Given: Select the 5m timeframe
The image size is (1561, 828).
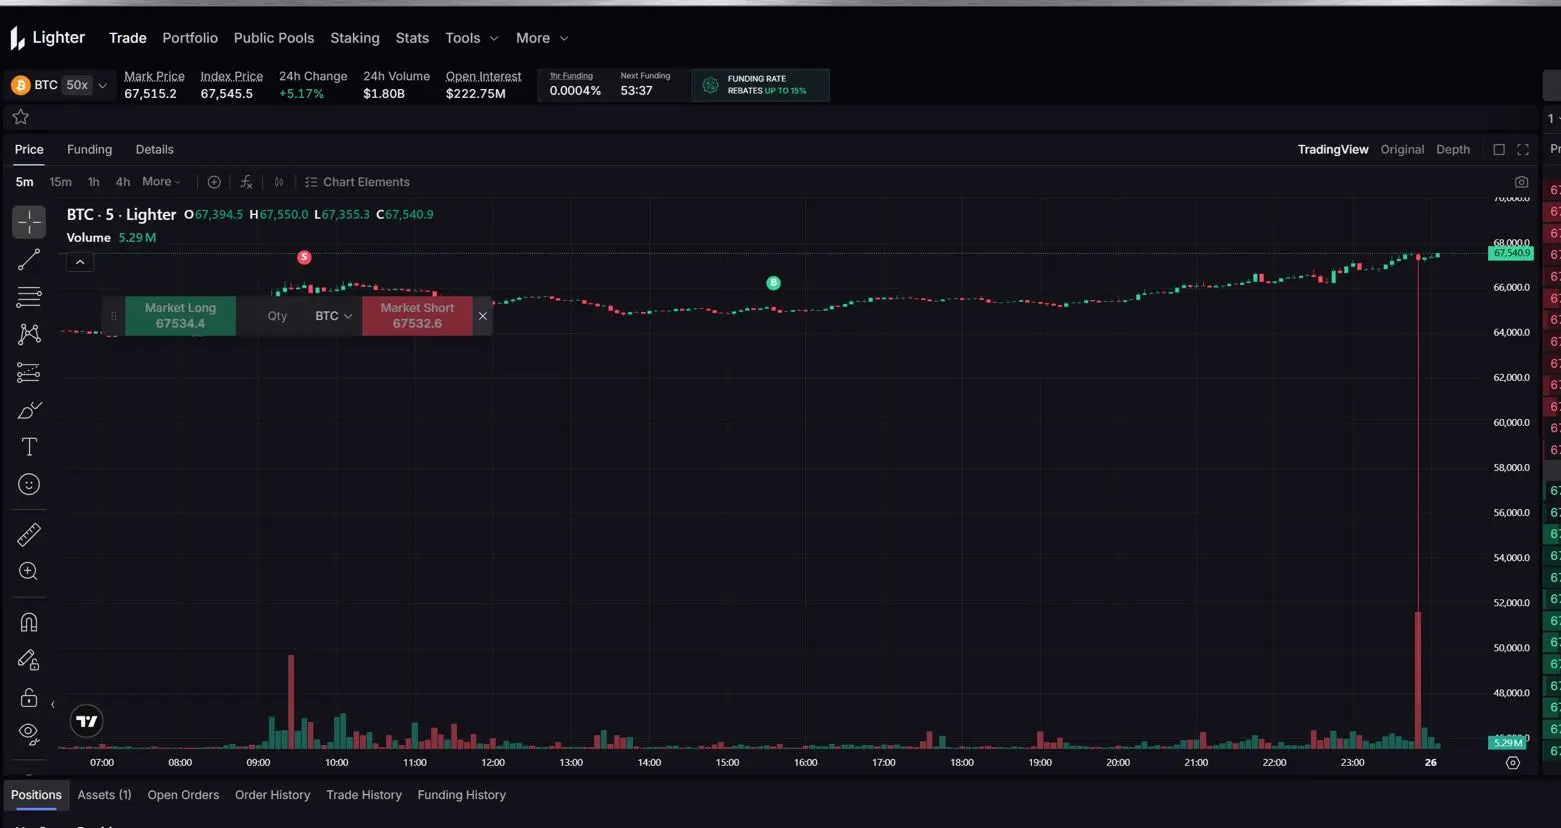Looking at the screenshot, I should point(25,182).
